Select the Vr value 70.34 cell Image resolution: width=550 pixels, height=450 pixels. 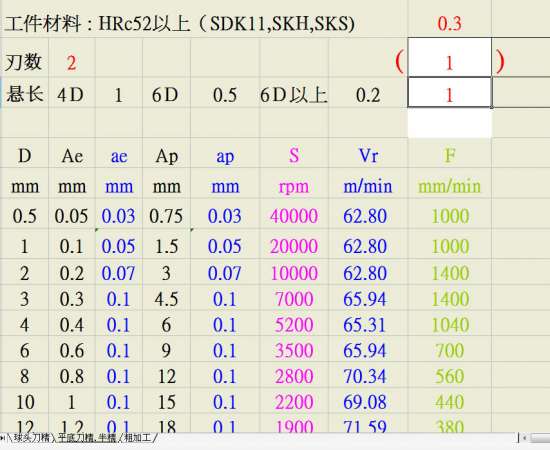pyautogui.click(x=368, y=376)
